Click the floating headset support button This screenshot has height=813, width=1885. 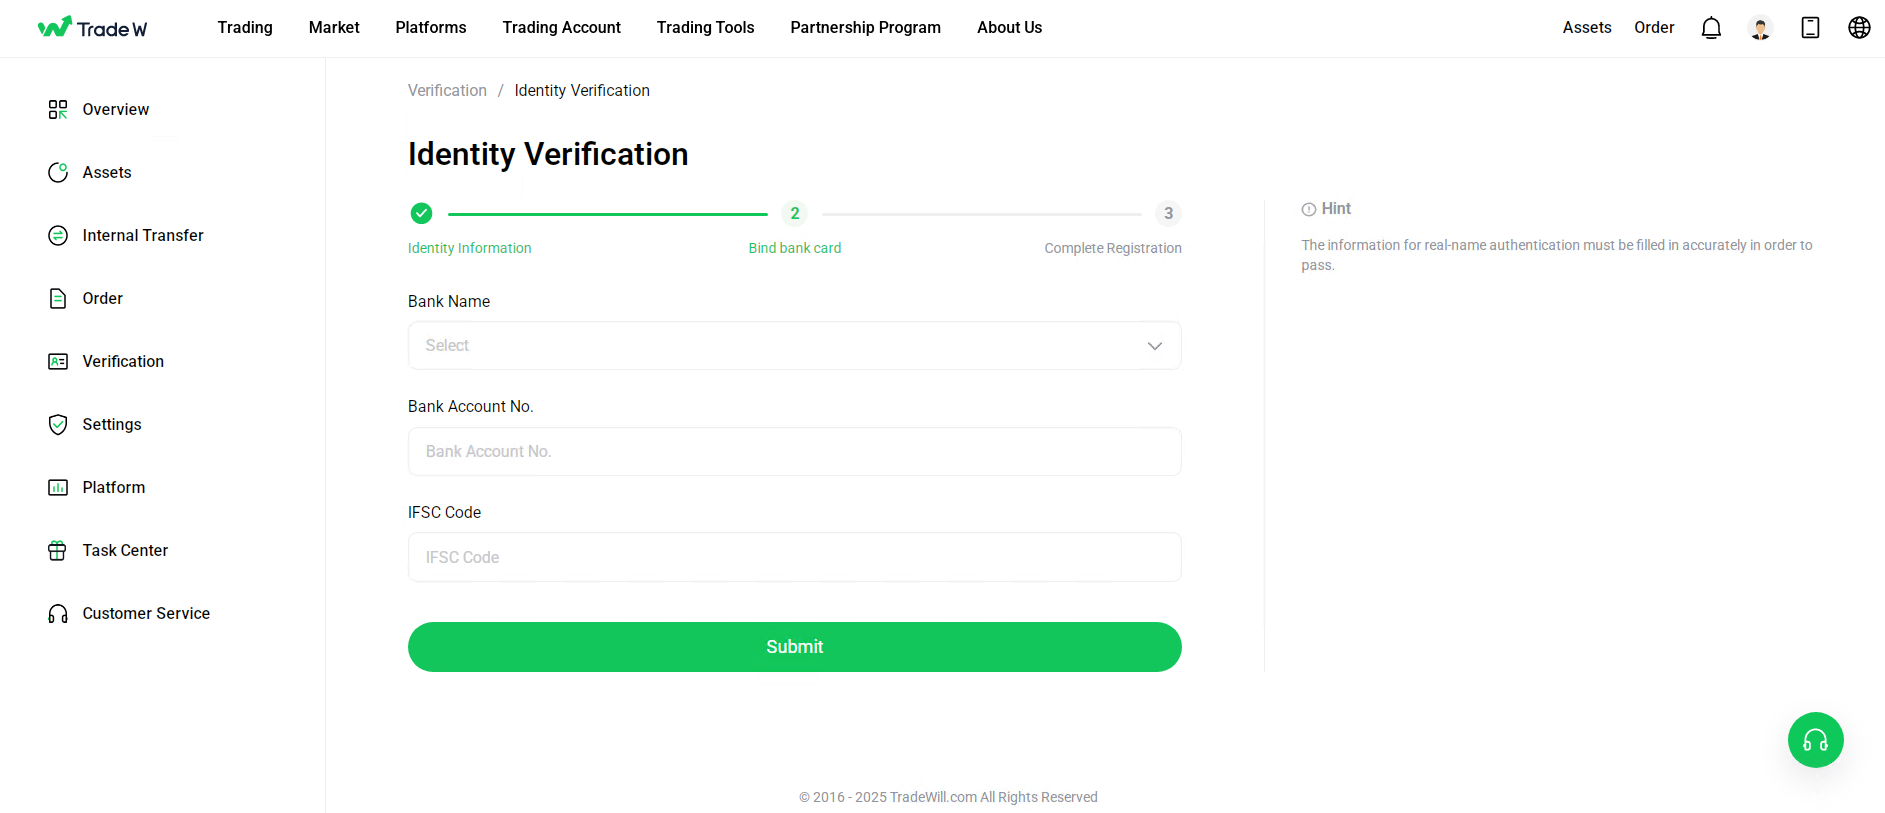coord(1815,740)
